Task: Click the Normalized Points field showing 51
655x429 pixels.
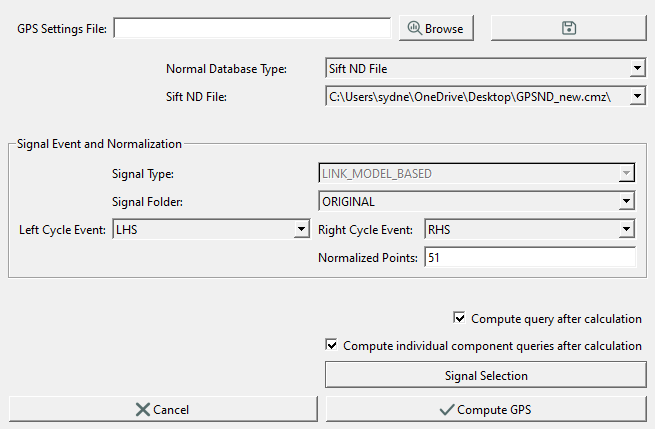Action: point(530,257)
